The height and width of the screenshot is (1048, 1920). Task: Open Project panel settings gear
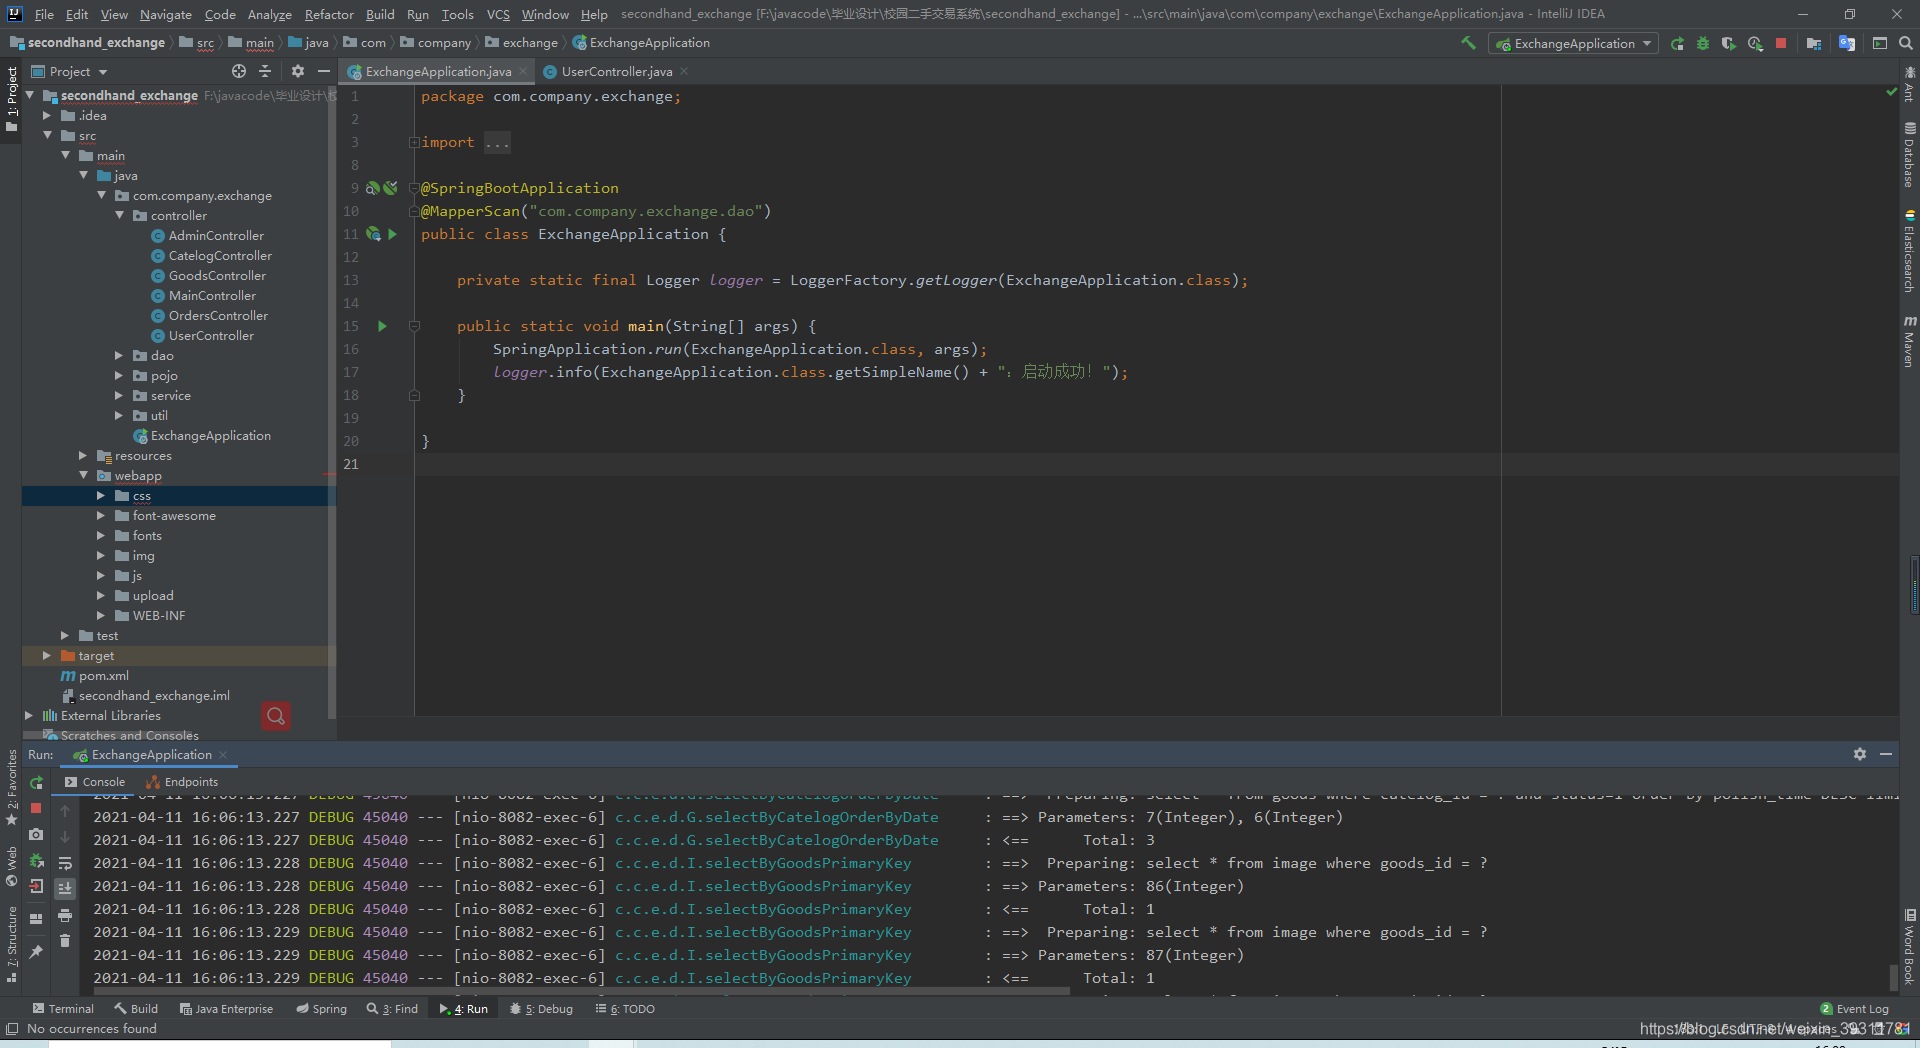(x=298, y=71)
